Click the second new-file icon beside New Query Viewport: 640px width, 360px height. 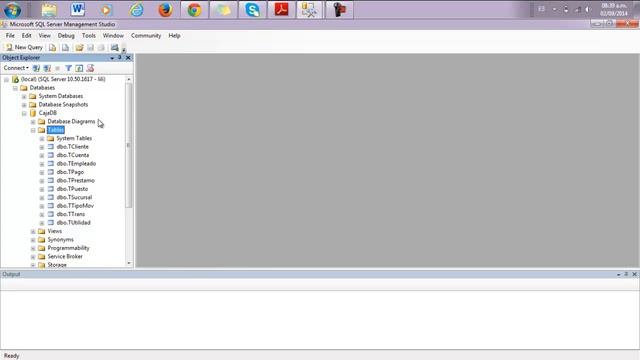[x=65, y=47]
